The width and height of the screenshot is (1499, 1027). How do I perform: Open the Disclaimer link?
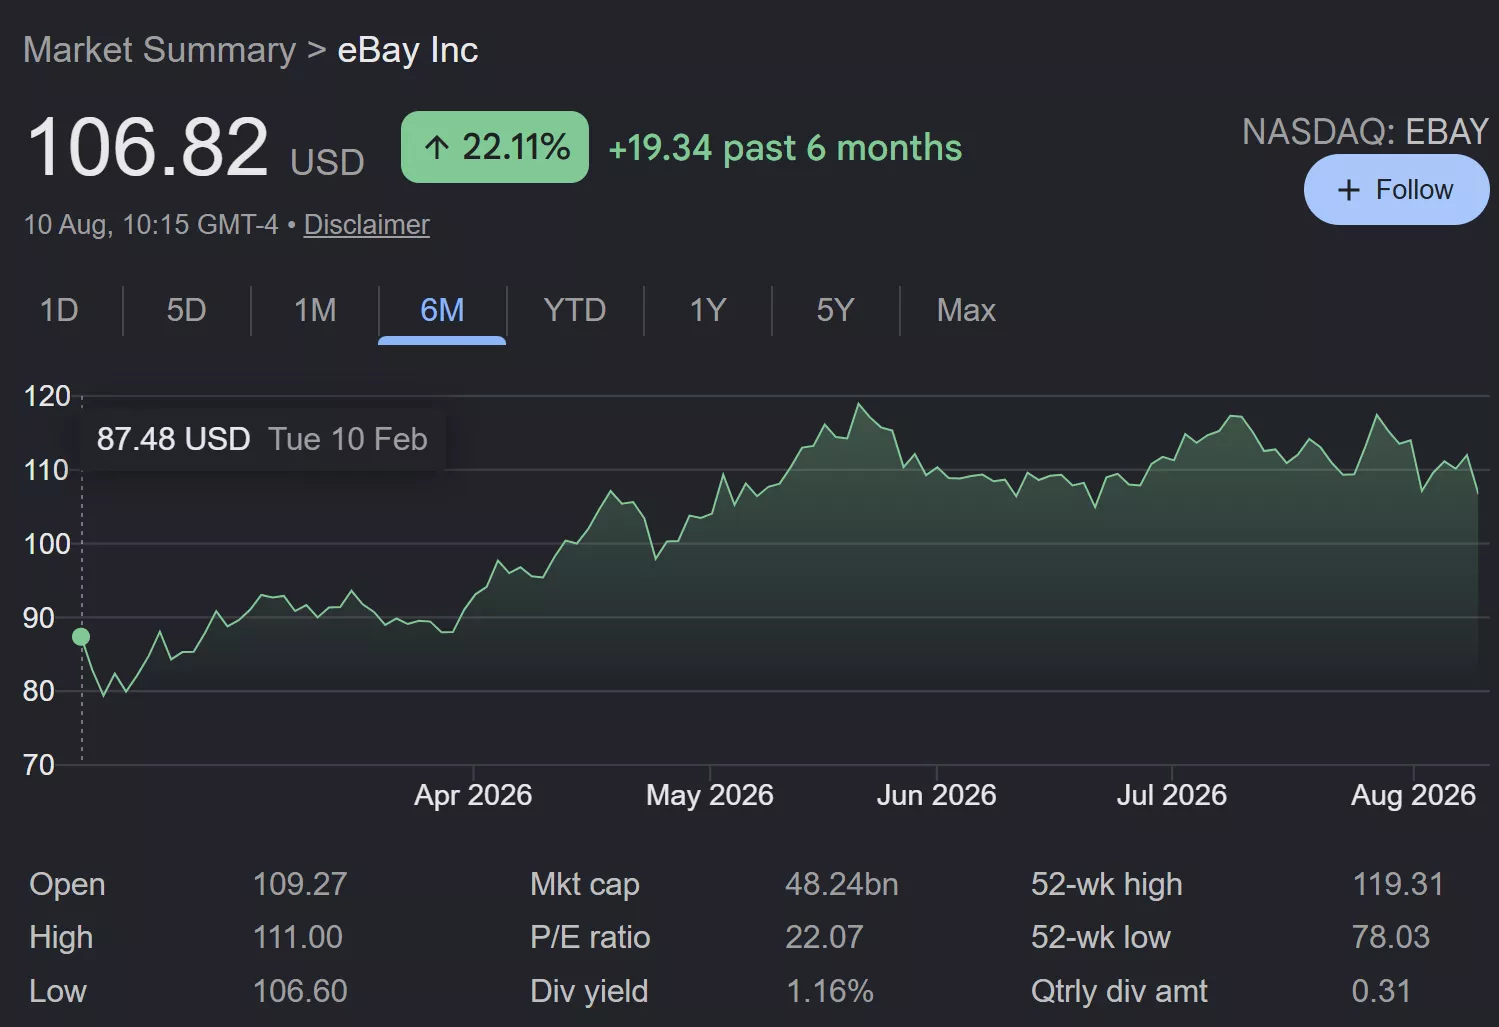366,224
